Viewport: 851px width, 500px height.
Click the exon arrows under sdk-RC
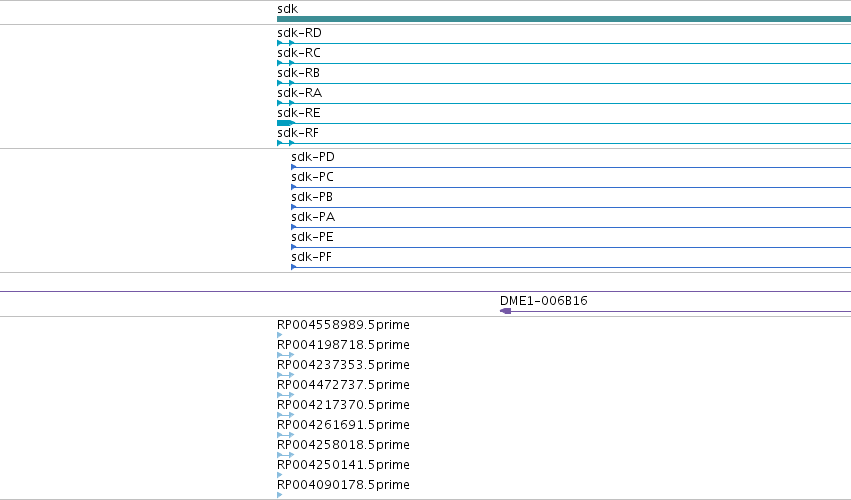pos(285,63)
